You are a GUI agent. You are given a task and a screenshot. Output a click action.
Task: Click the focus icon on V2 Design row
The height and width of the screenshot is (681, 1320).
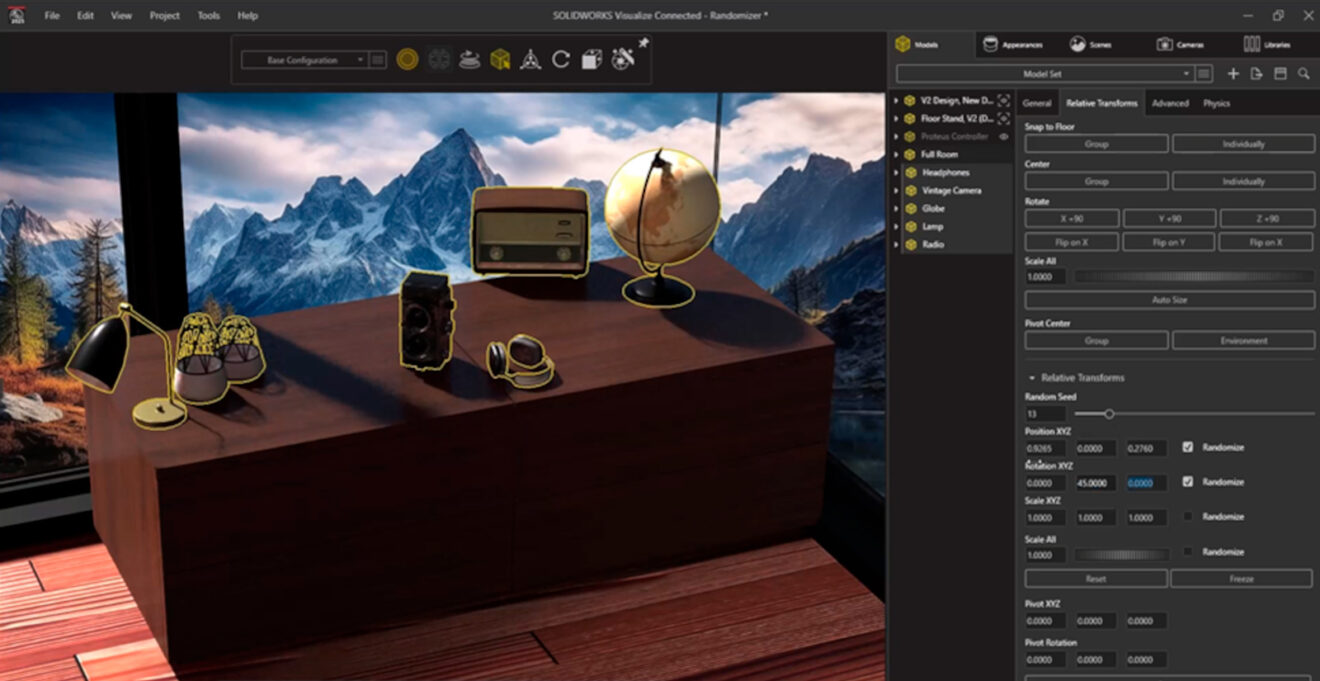pos(1003,100)
